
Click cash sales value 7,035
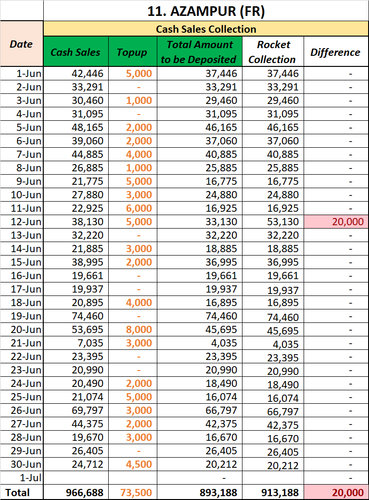76,343
